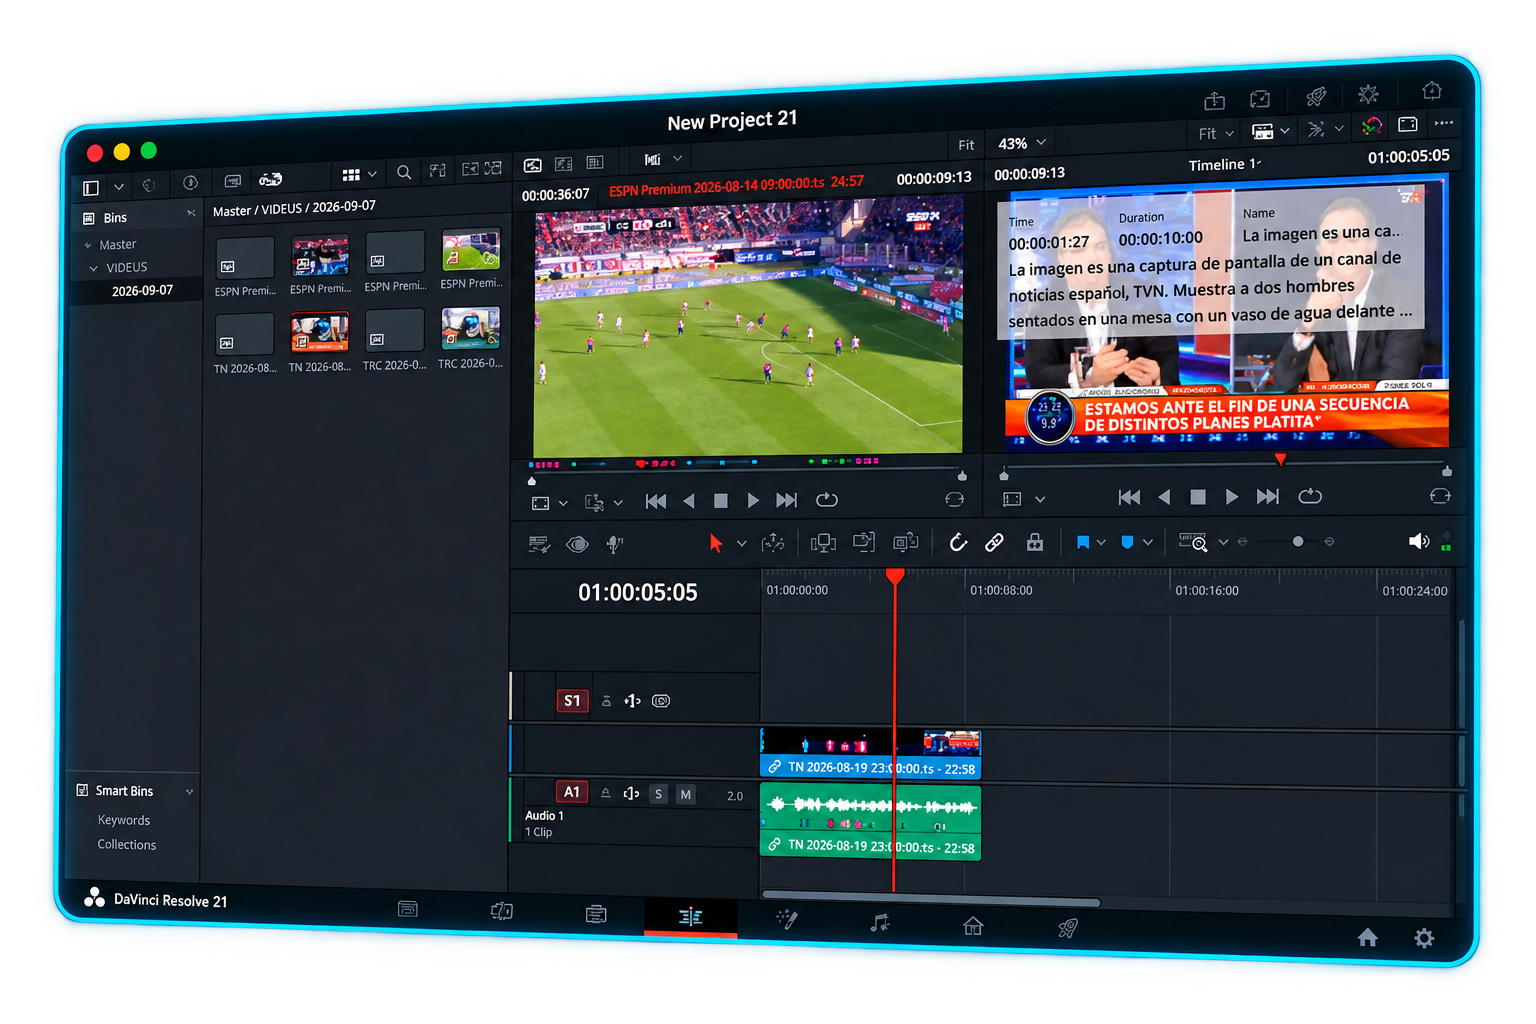Add a blue marker on timeline

coord(1127,542)
